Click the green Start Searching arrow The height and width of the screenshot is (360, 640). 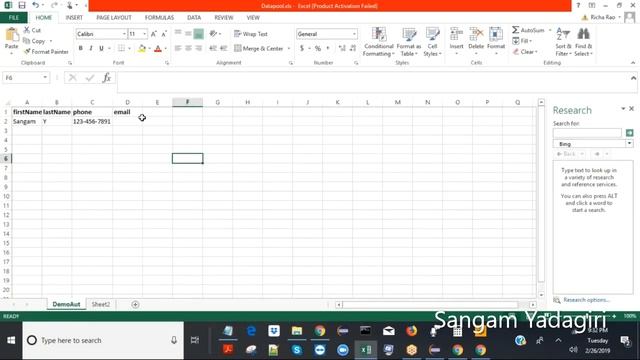click(x=629, y=133)
